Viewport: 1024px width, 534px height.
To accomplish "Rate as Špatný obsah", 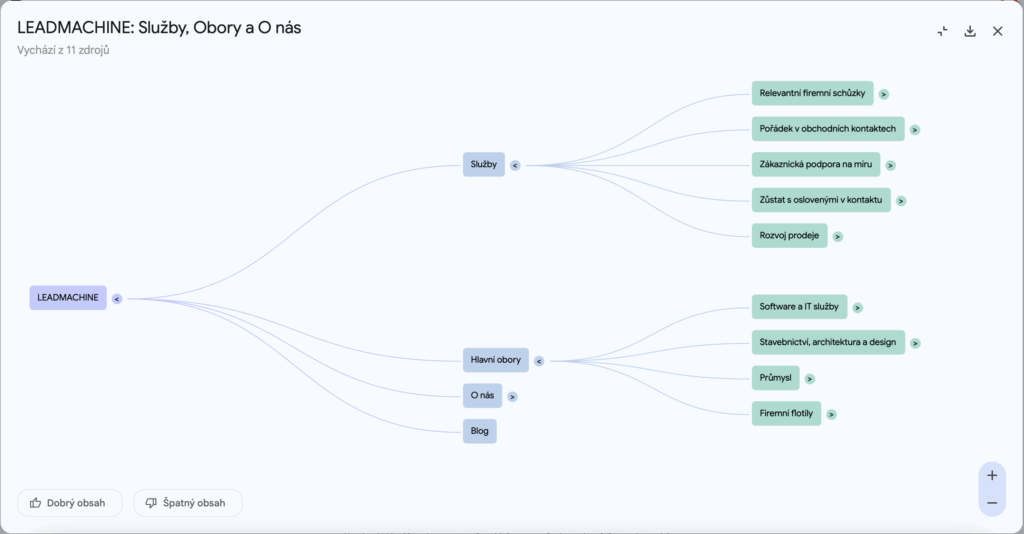I will coord(188,503).
